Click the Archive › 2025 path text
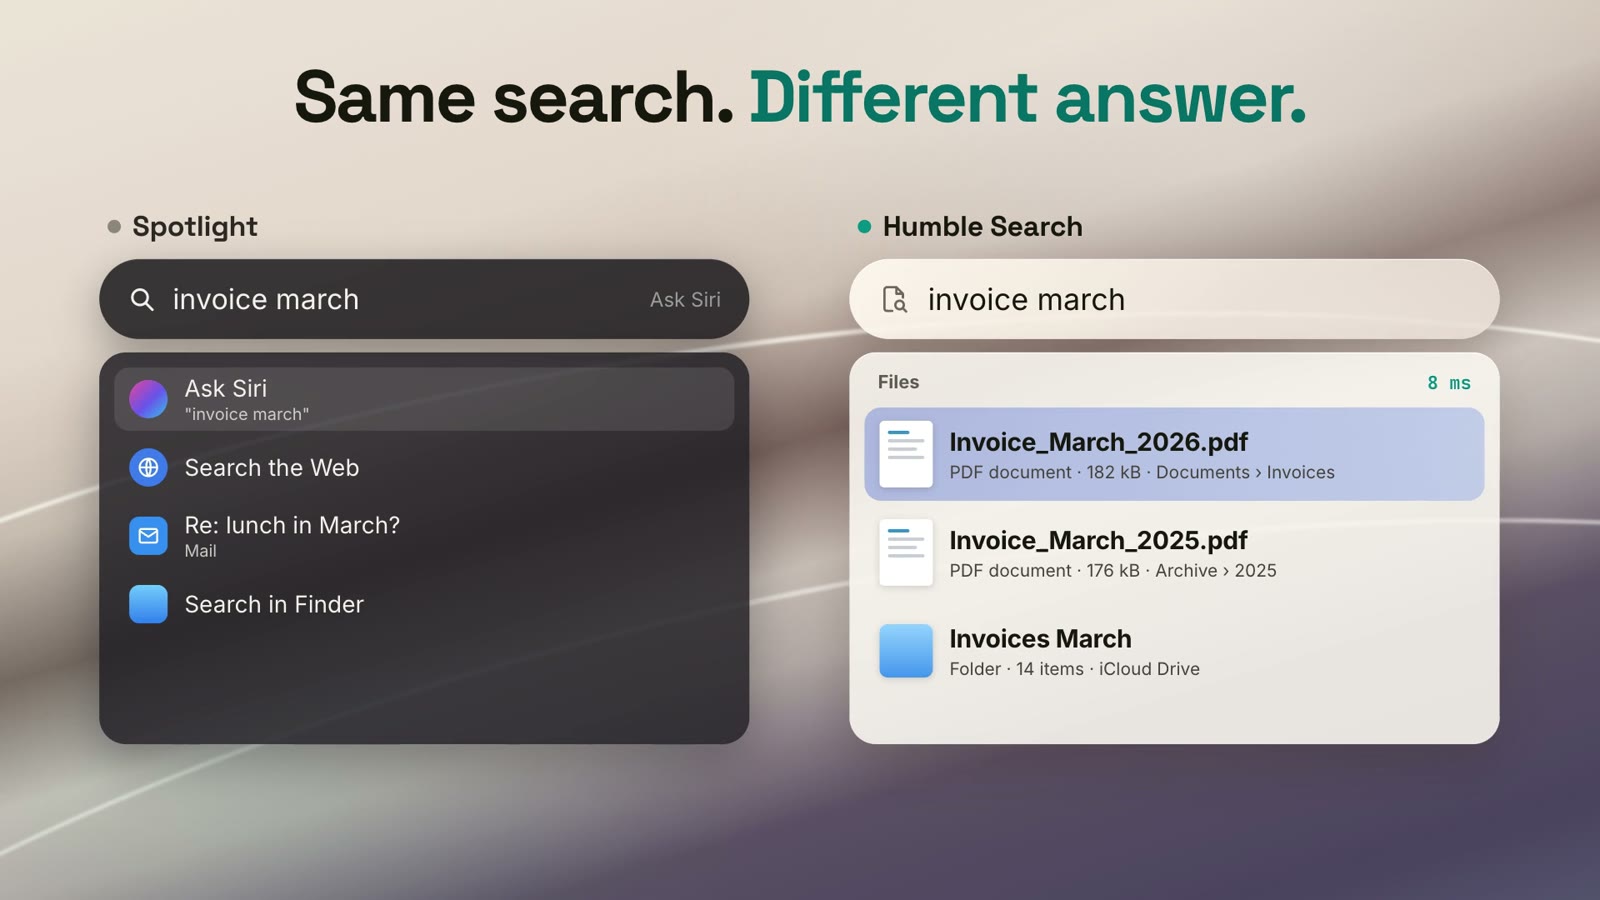 coord(1216,570)
